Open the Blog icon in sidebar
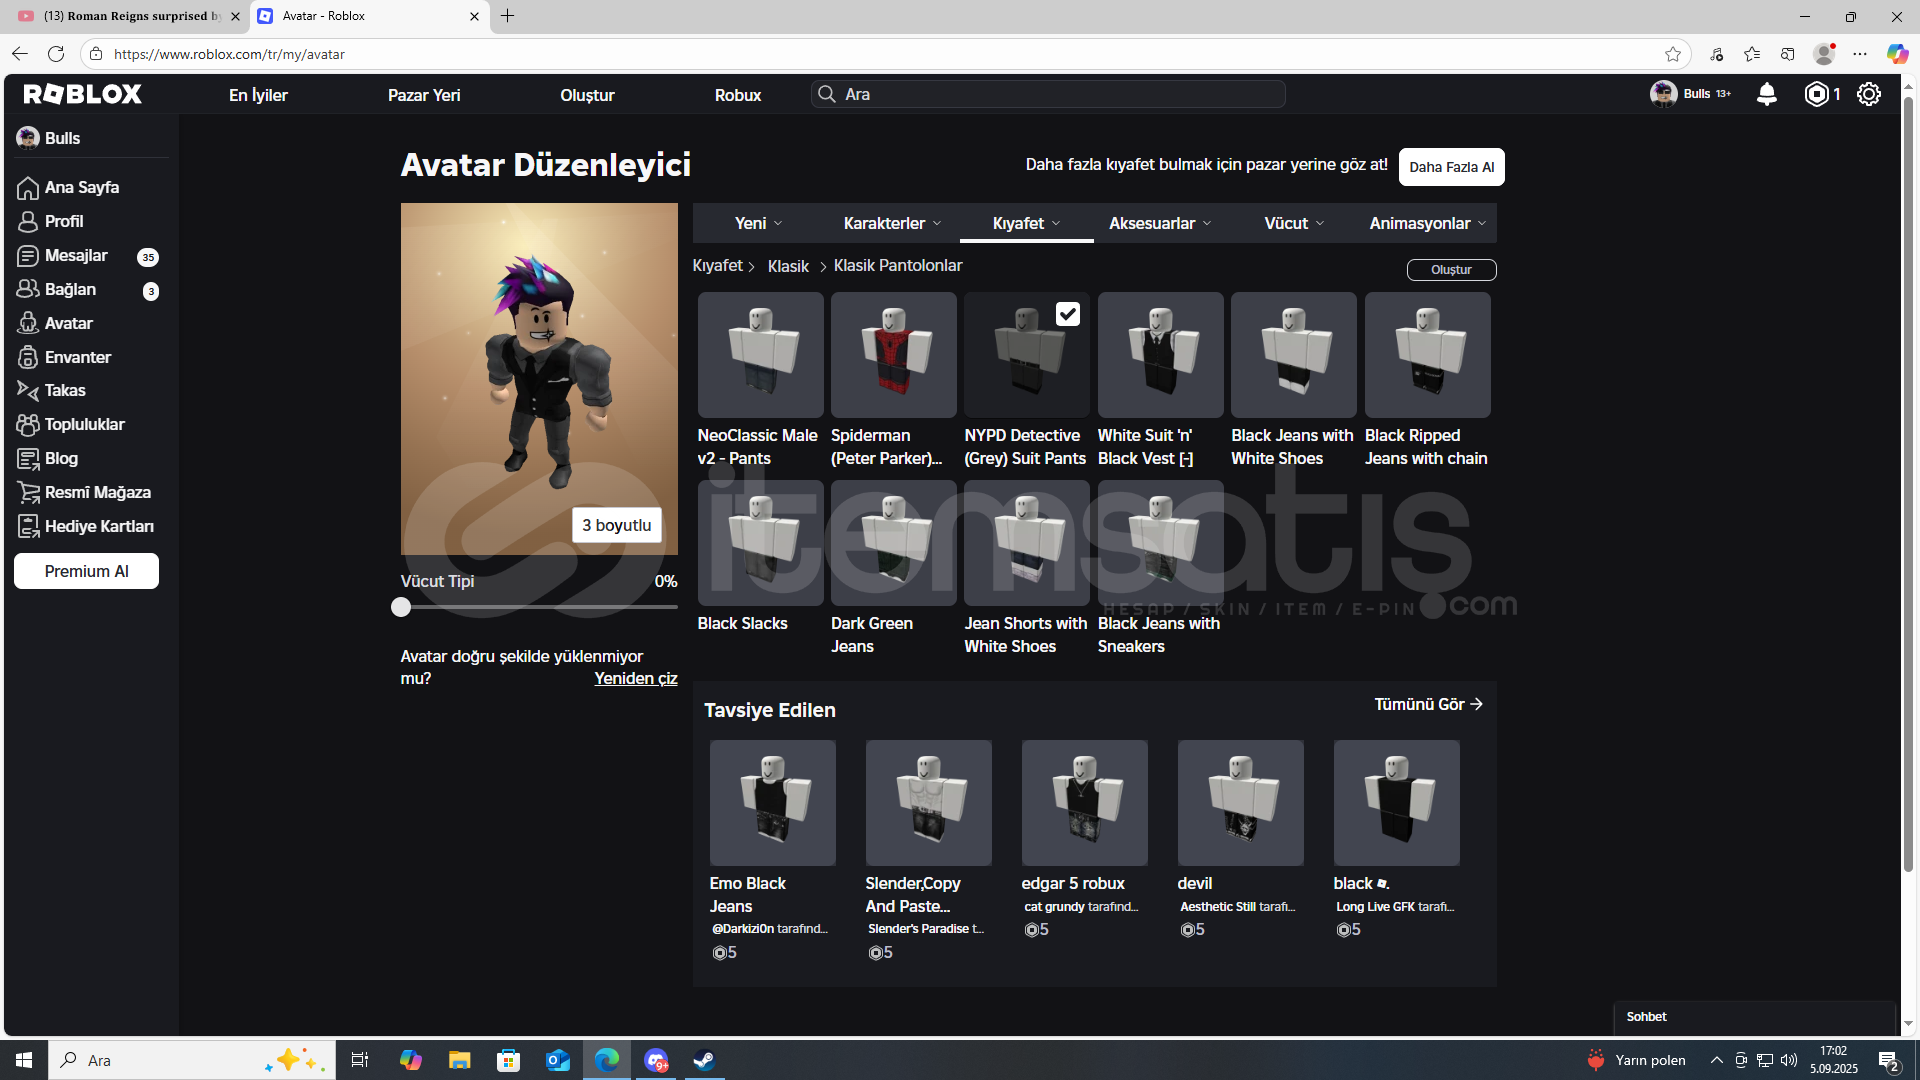Image resolution: width=1920 pixels, height=1080 pixels. (x=28, y=459)
